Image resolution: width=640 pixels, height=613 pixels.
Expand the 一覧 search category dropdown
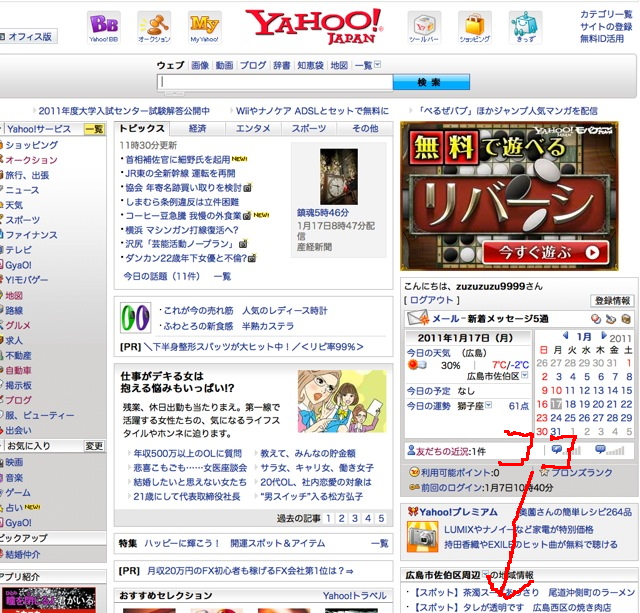[377, 64]
